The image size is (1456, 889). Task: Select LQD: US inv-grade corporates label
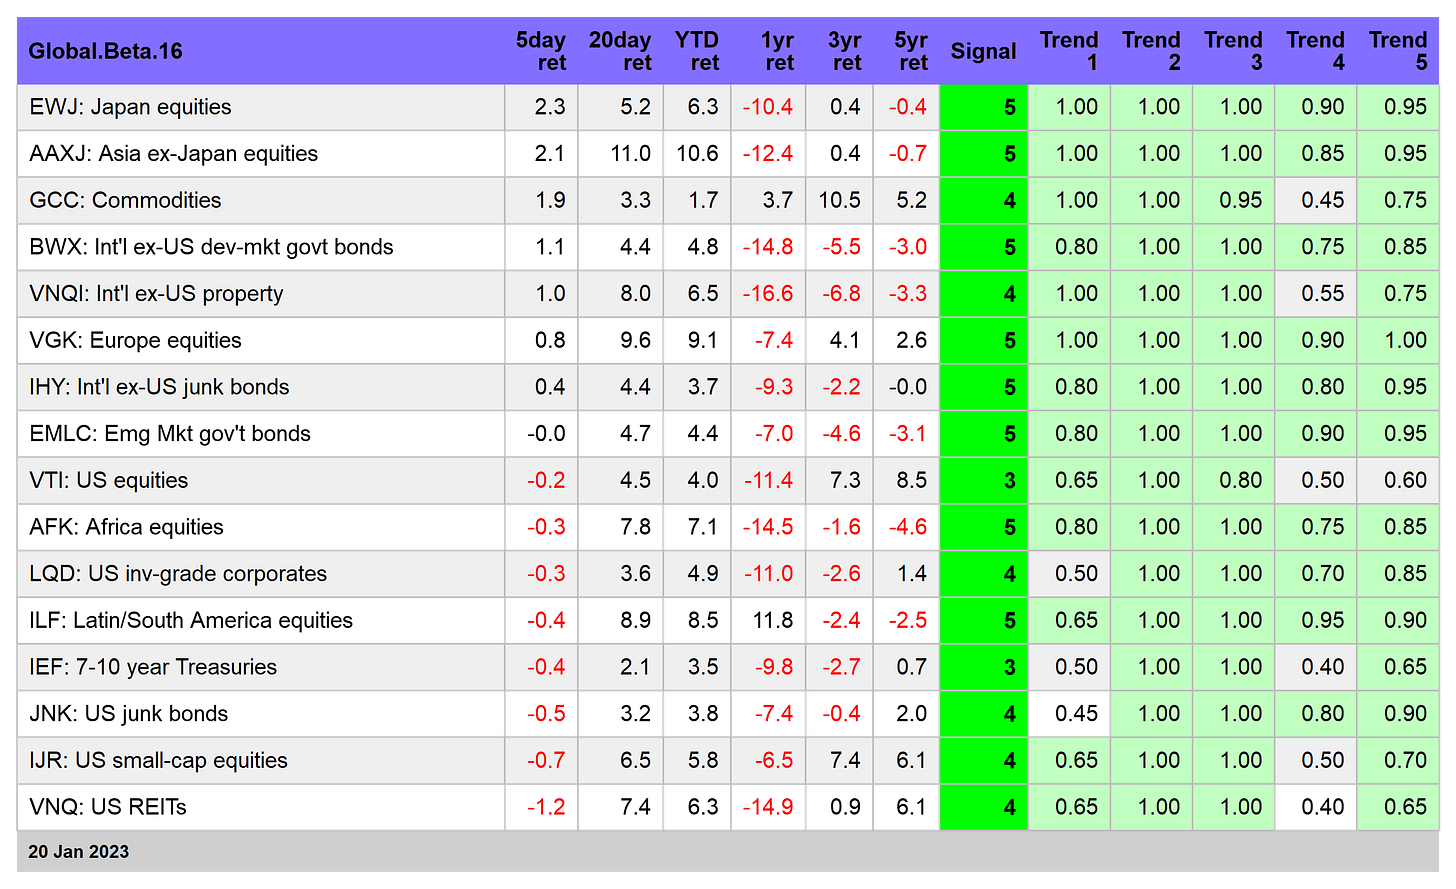click(178, 574)
